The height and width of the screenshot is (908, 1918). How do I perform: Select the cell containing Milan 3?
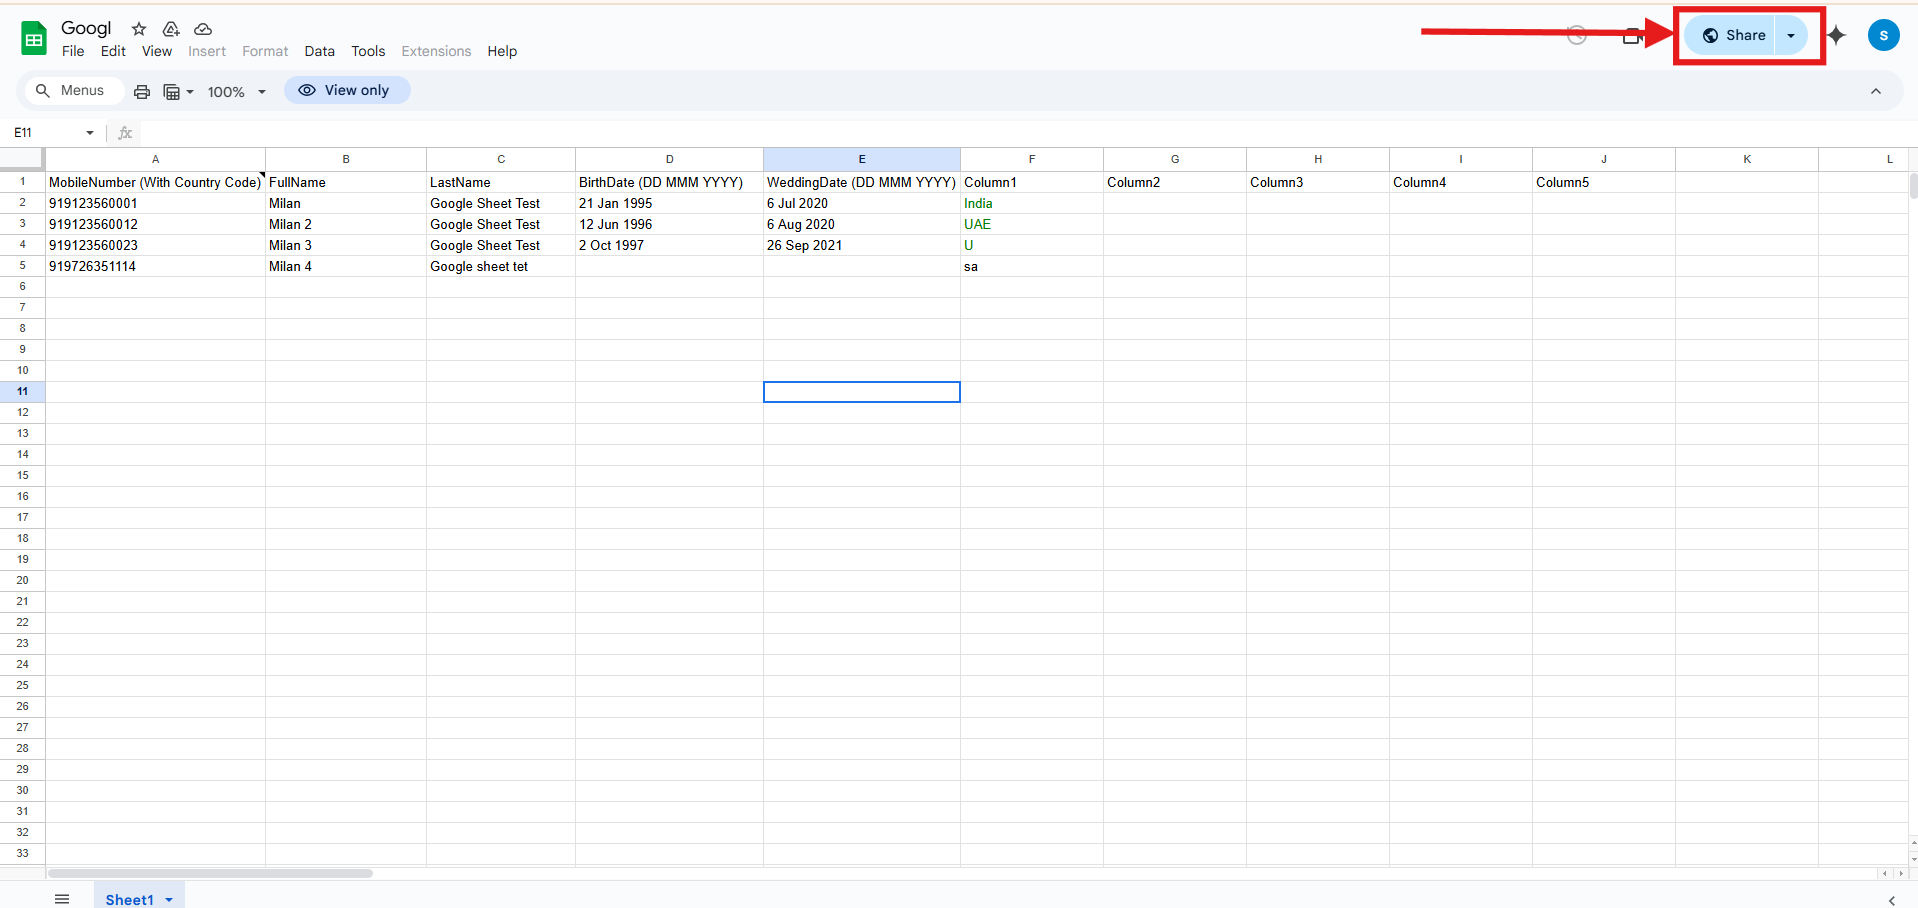click(346, 245)
